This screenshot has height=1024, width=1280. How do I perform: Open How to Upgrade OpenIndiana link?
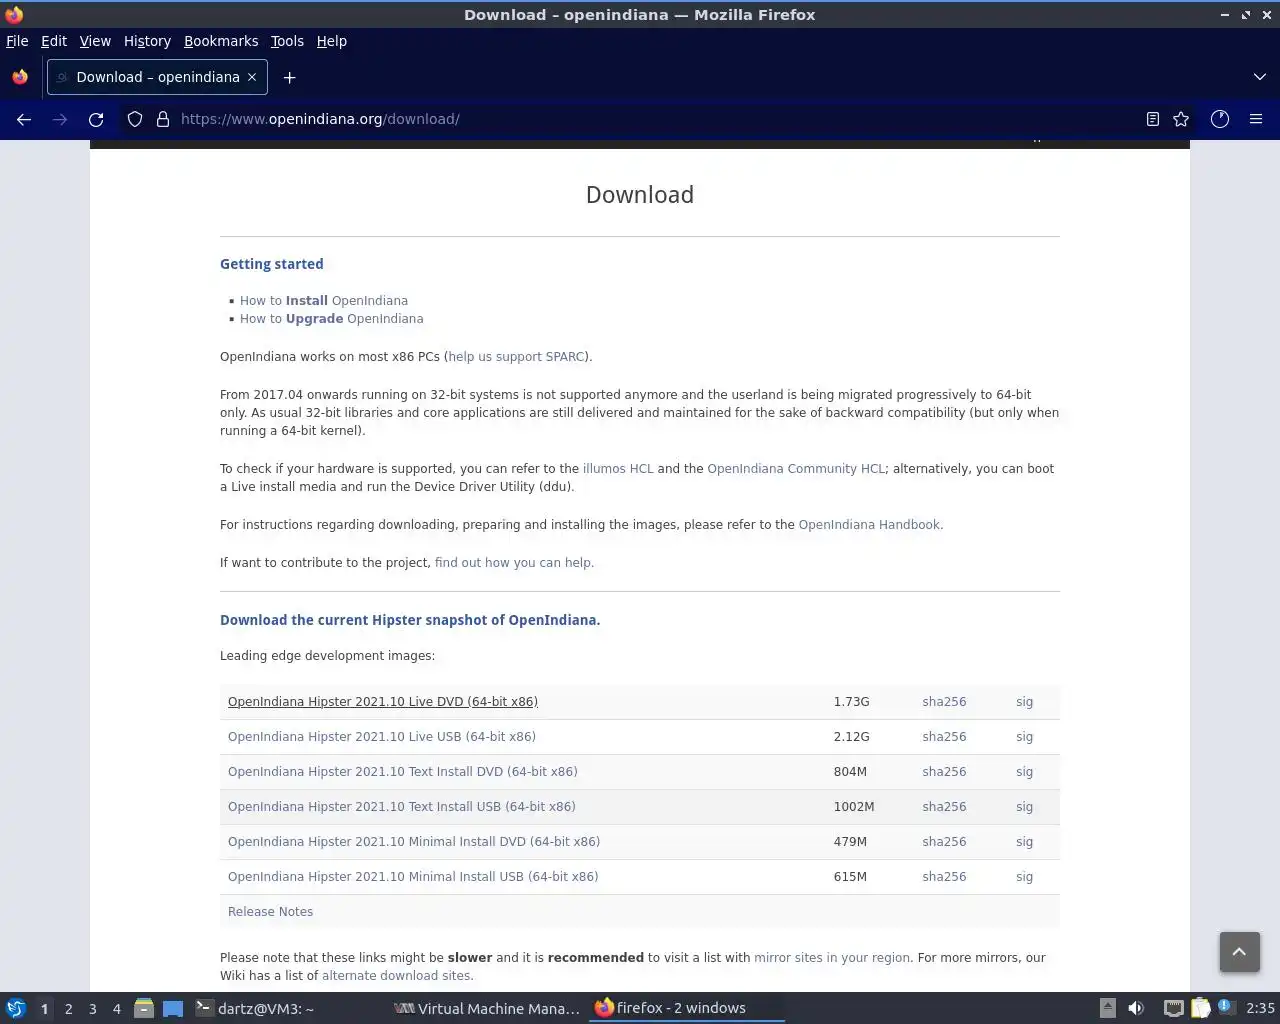click(x=331, y=318)
